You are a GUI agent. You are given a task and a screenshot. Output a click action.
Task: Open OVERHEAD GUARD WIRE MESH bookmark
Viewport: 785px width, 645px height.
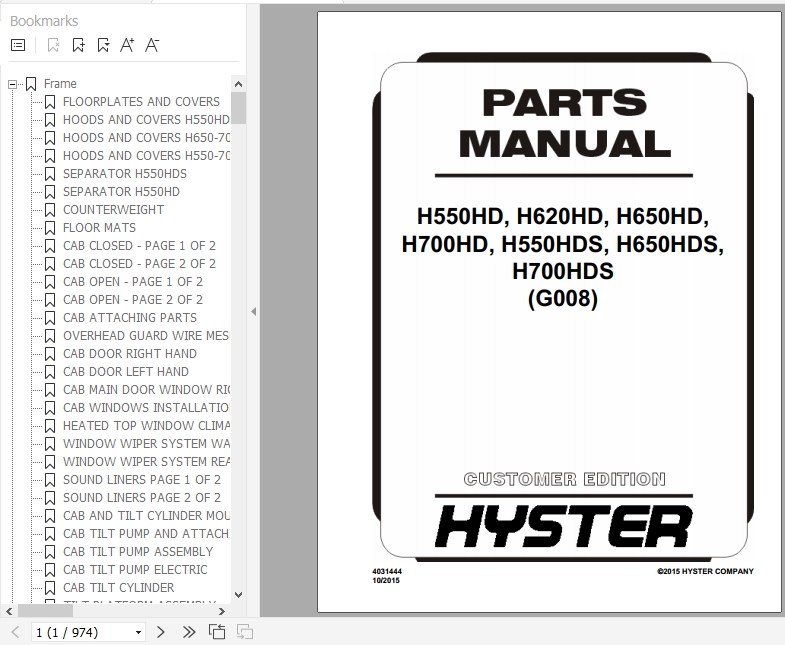click(x=146, y=336)
